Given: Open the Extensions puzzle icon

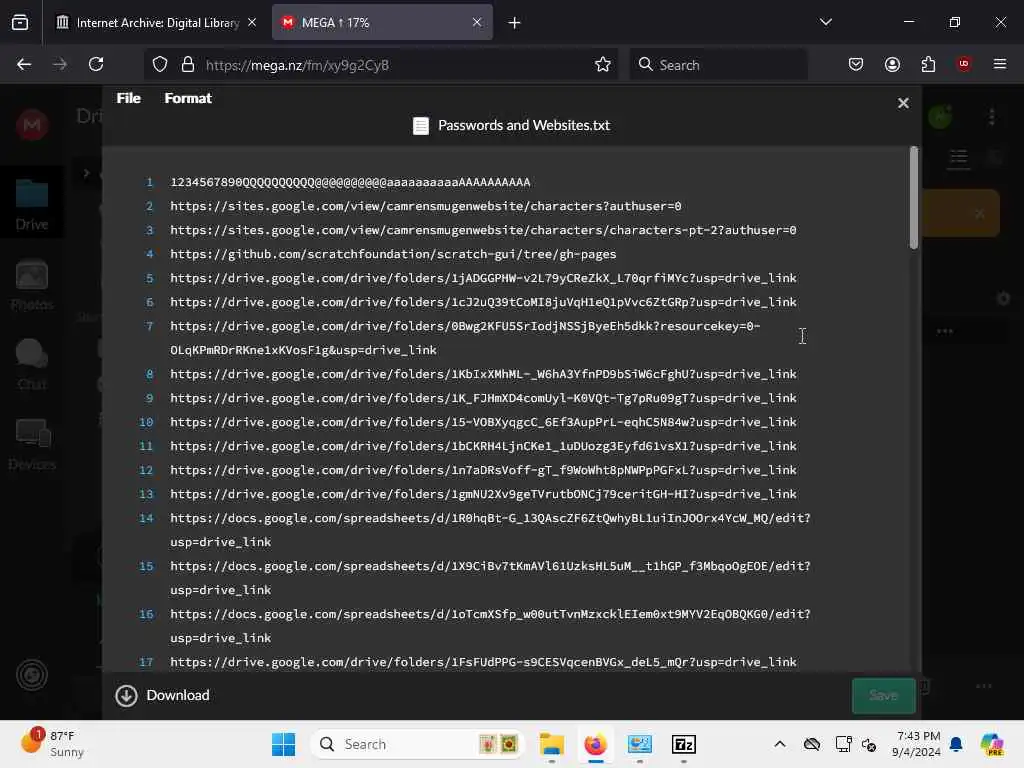Looking at the screenshot, I should click(928, 65).
